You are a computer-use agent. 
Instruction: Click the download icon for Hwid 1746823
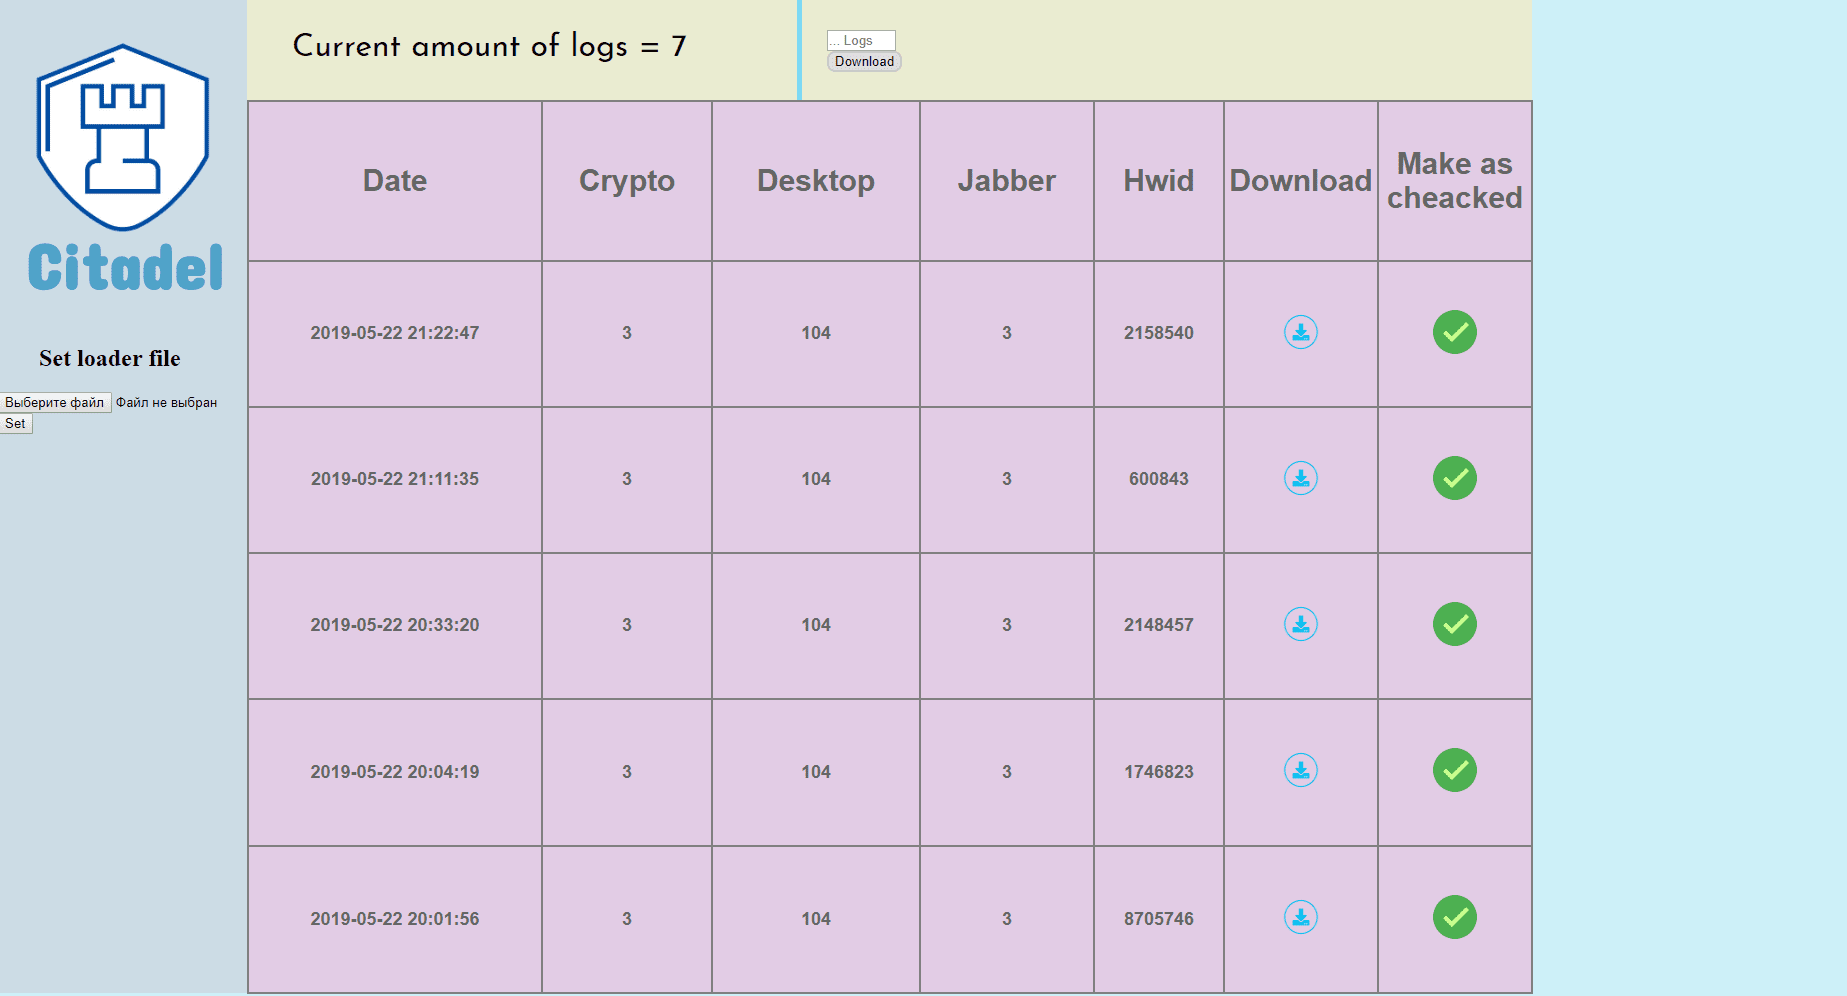click(1300, 770)
